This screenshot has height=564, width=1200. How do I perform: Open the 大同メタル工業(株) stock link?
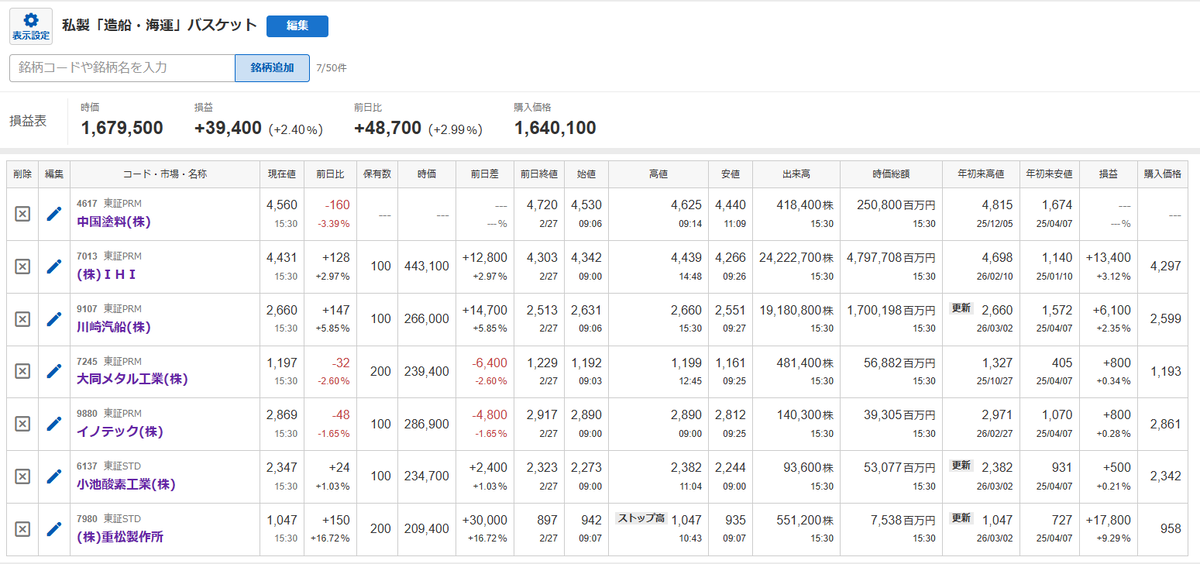click(x=133, y=379)
